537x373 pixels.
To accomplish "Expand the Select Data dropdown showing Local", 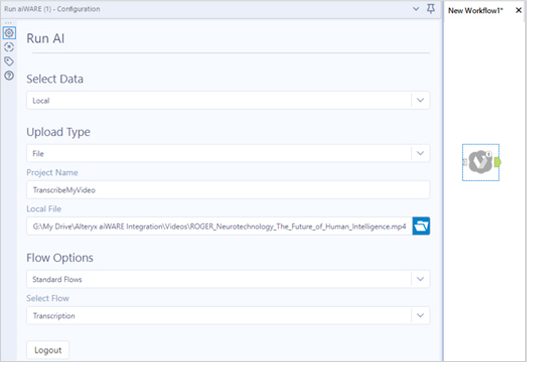I will coord(228,100).
